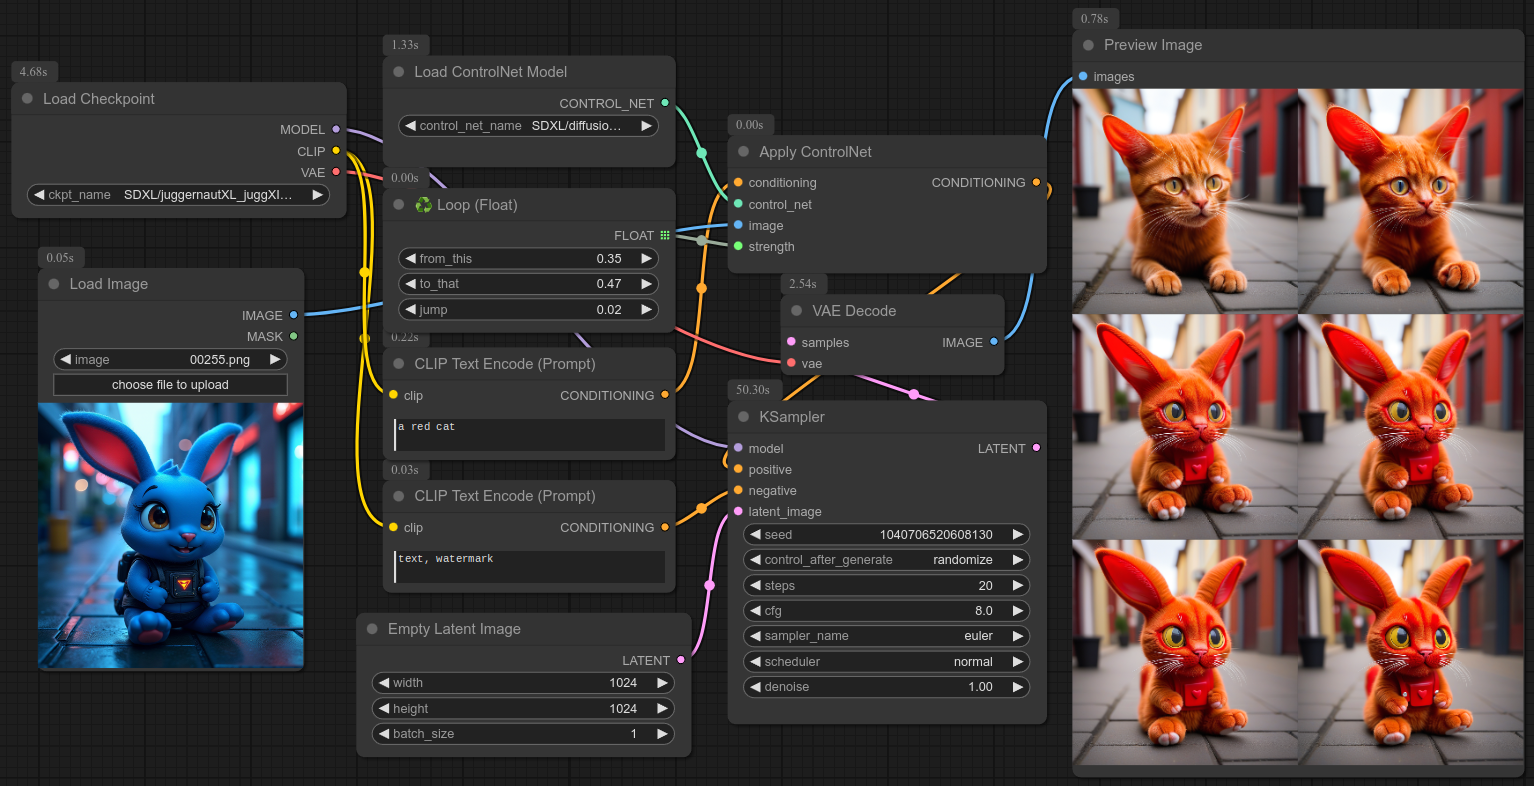Image resolution: width=1534 pixels, height=786 pixels.
Task: Toggle collapse on the Apply ControlNet node
Action: pos(742,151)
